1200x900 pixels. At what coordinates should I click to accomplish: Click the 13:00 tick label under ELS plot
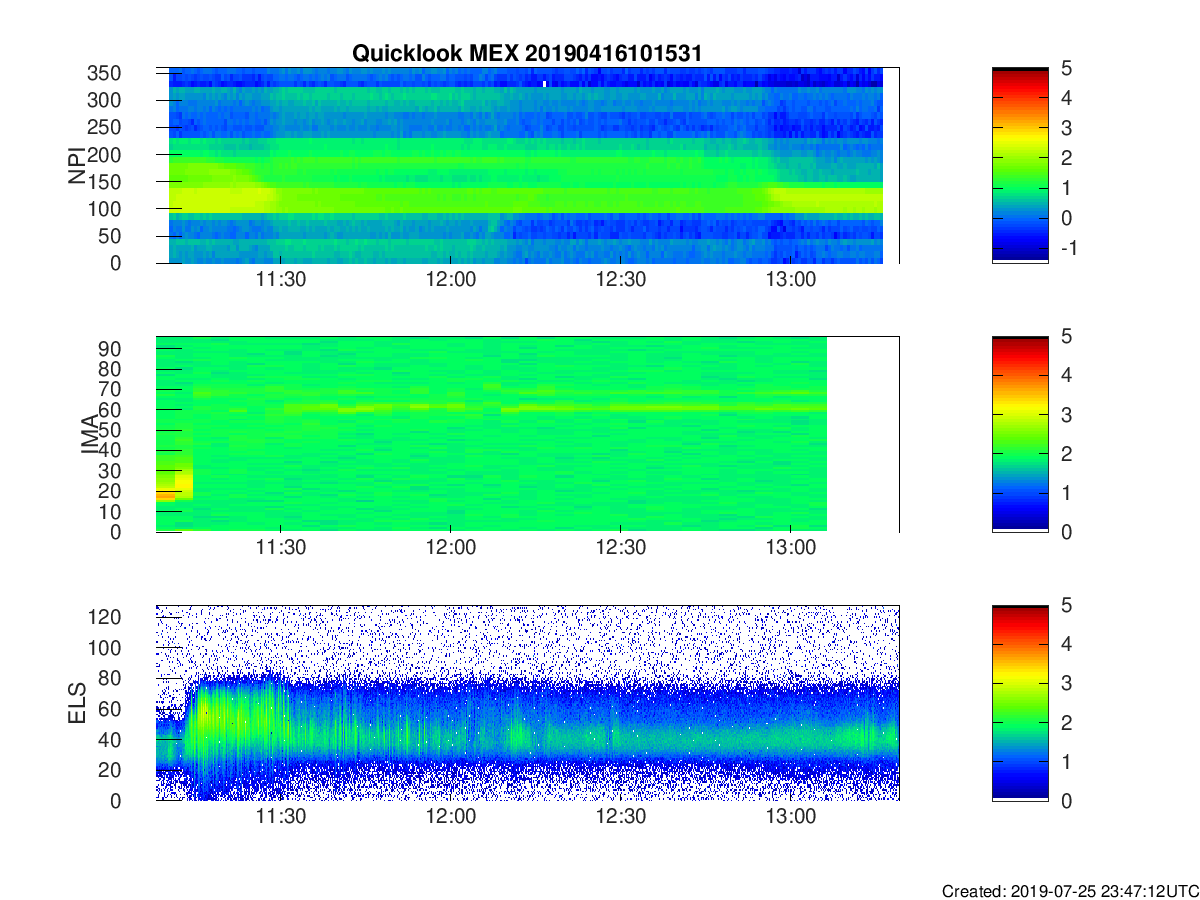coord(791,818)
